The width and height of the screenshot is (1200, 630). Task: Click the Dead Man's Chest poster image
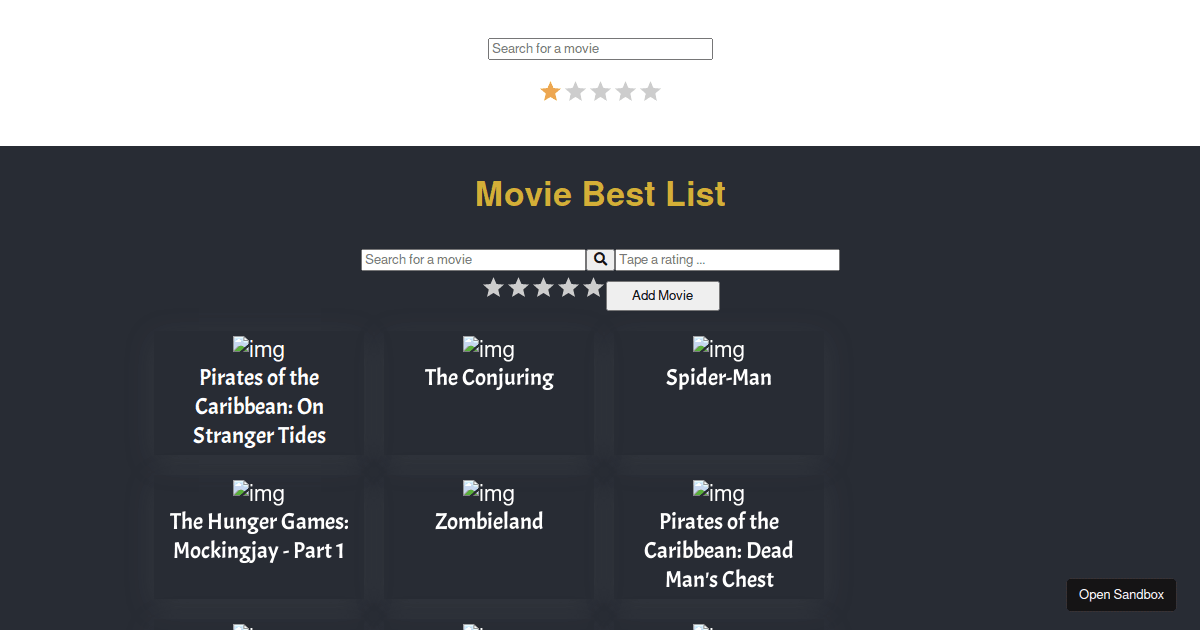(719, 493)
